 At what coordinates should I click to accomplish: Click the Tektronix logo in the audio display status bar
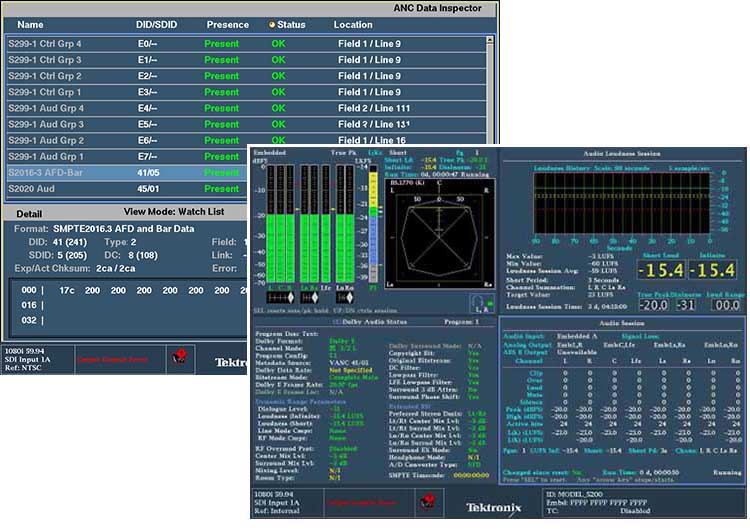point(494,507)
